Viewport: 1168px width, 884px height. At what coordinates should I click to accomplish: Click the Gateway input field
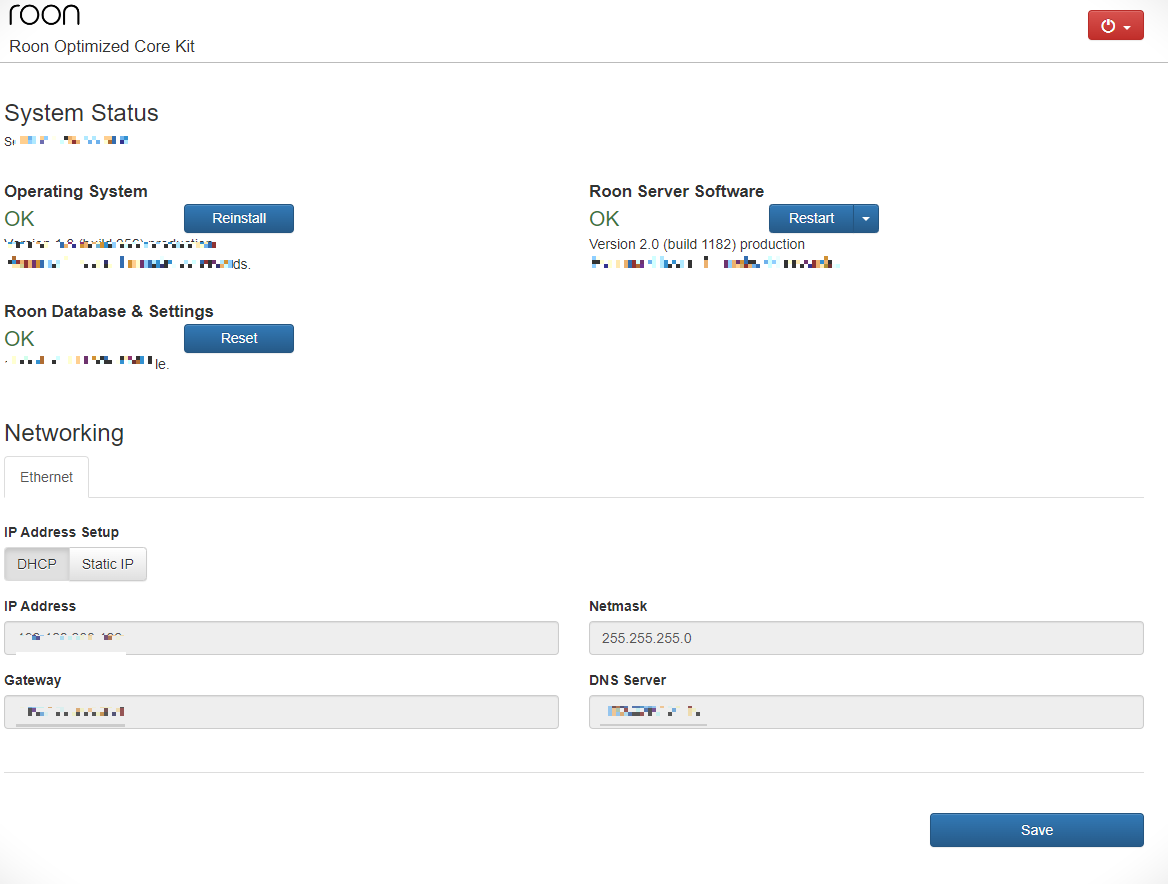pos(282,712)
